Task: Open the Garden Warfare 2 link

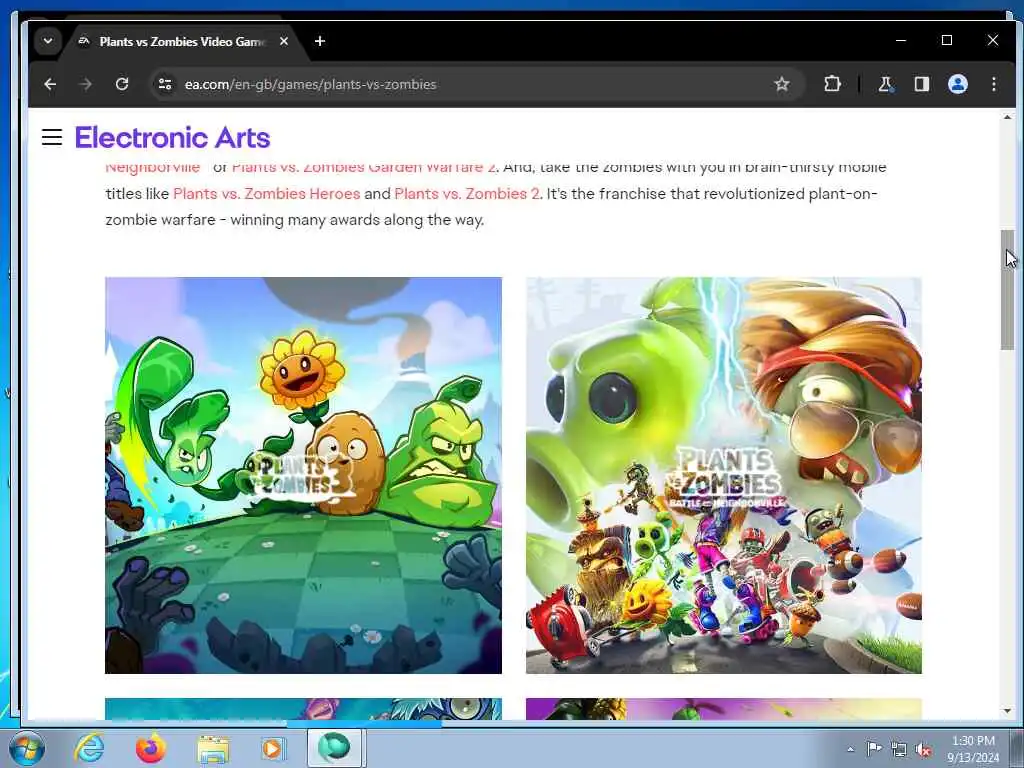Action: 364,167
